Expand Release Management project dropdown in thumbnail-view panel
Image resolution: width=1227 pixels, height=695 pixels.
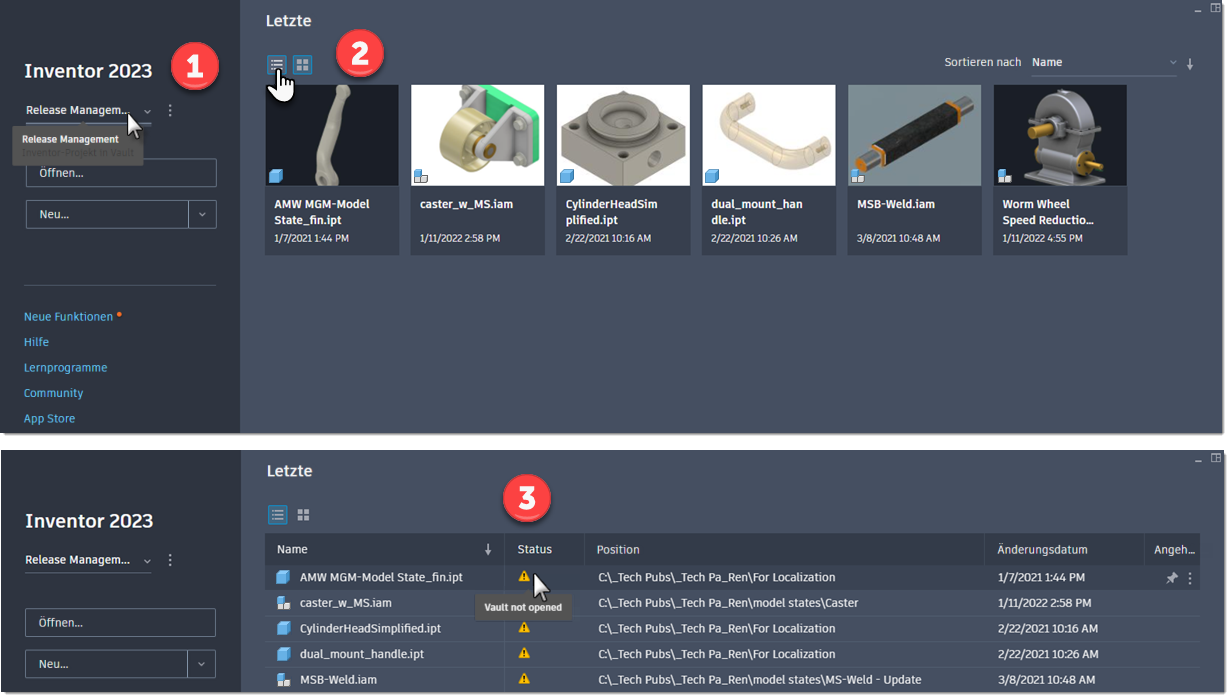tap(147, 111)
